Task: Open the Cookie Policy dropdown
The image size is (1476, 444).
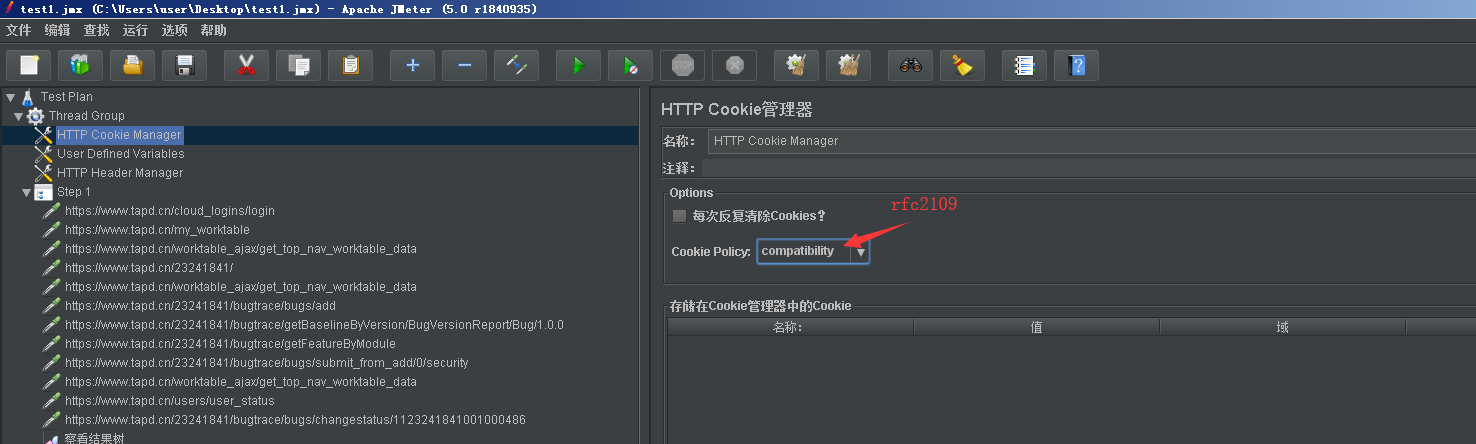Action: pyautogui.click(x=813, y=251)
